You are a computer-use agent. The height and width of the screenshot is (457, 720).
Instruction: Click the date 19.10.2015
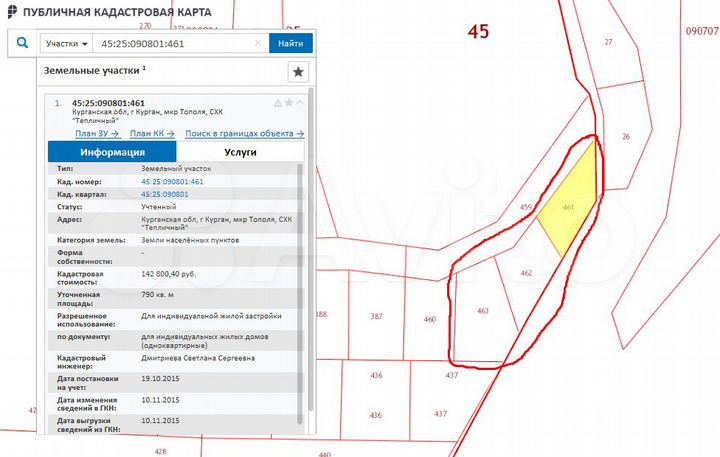(160, 378)
